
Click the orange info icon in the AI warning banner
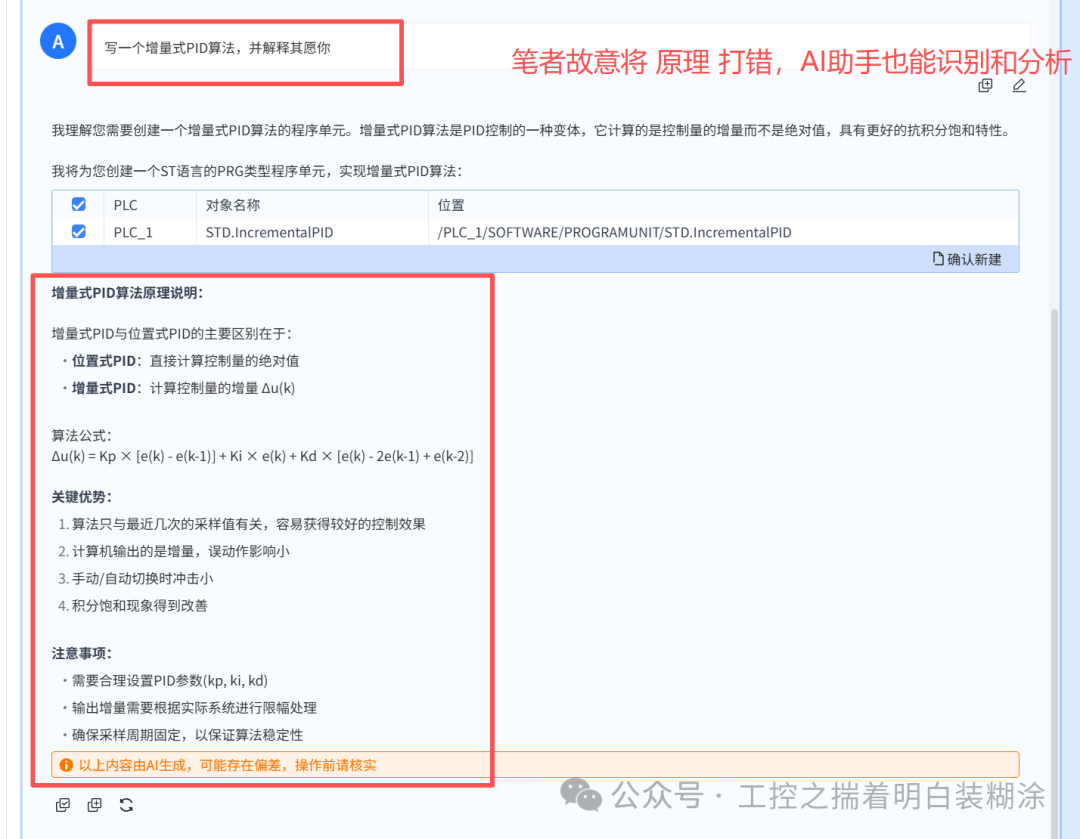point(66,765)
